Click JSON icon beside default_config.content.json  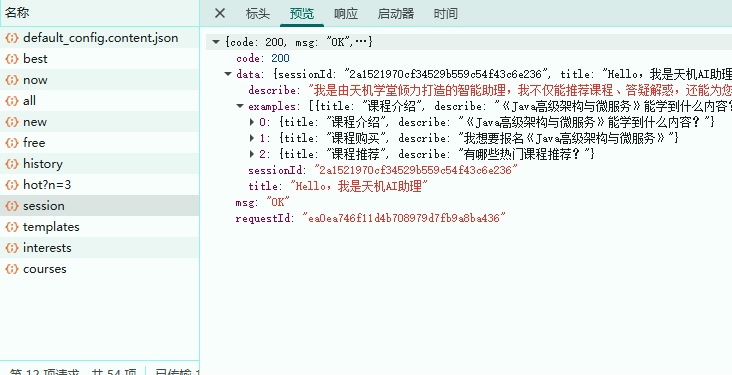(x=12, y=38)
